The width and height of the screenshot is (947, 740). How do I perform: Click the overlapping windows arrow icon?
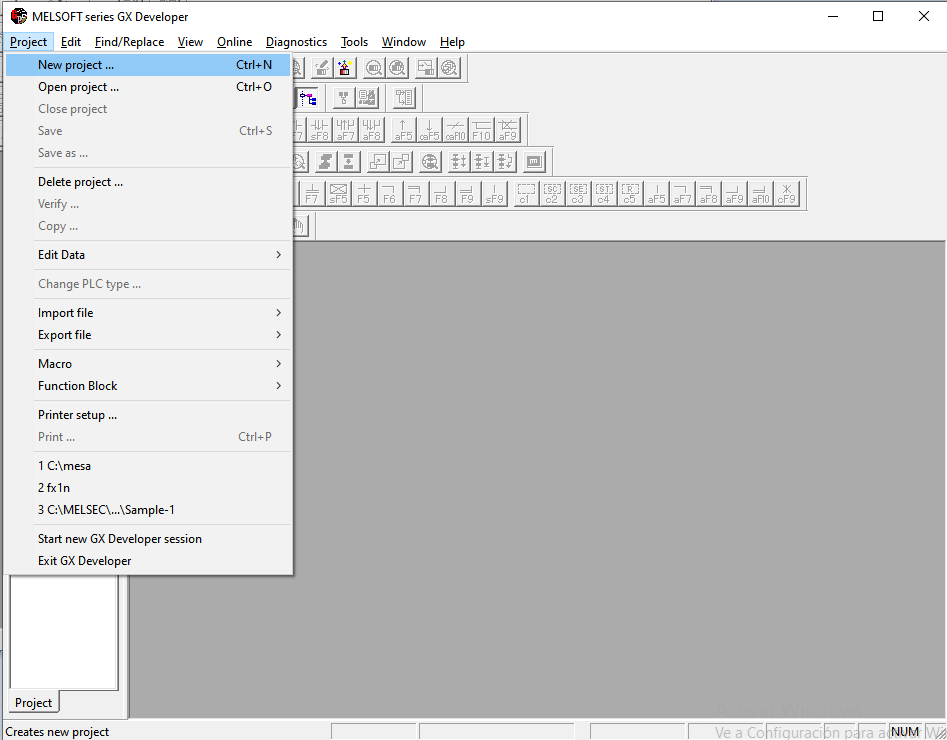378,162
